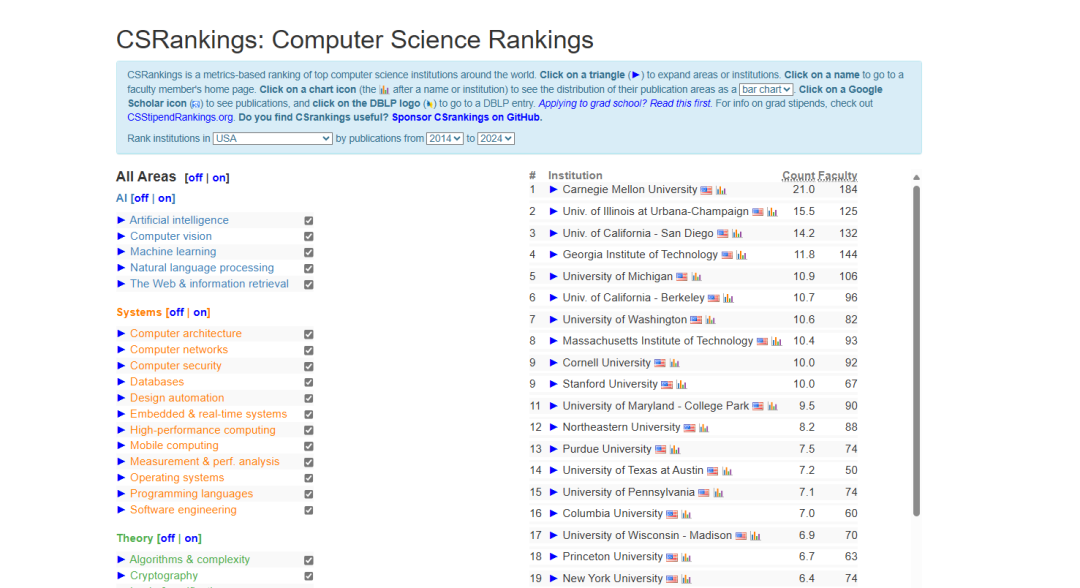Screen dimensions: 1080x588
Task: Open the bar chart type dropdown
Action: coord(766,90)
